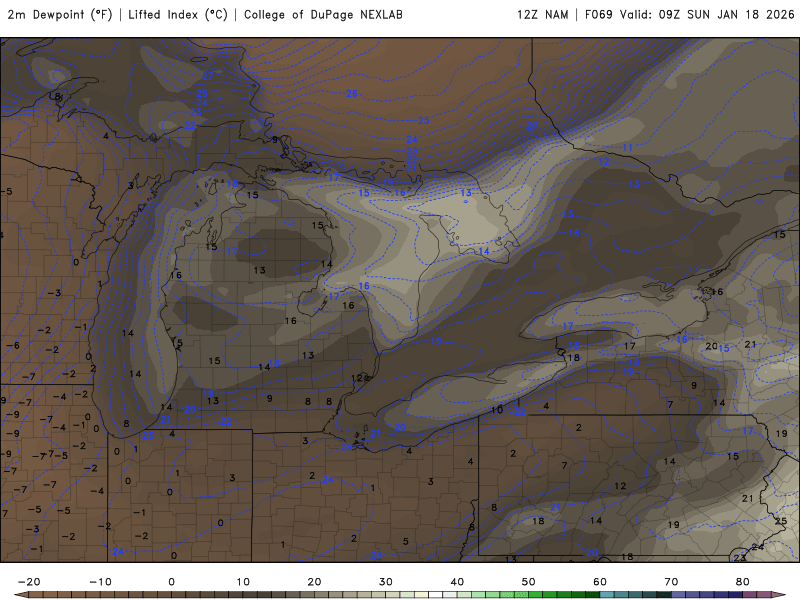Screen dimensions: 800x600
Task: Click the "Valid: 09Z SUN JAN 18 2026" text
Action: point(707,15)
